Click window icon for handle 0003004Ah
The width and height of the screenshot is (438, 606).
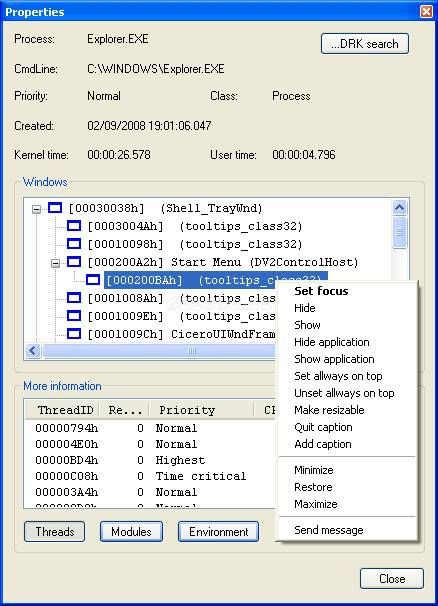click(74, 226)
